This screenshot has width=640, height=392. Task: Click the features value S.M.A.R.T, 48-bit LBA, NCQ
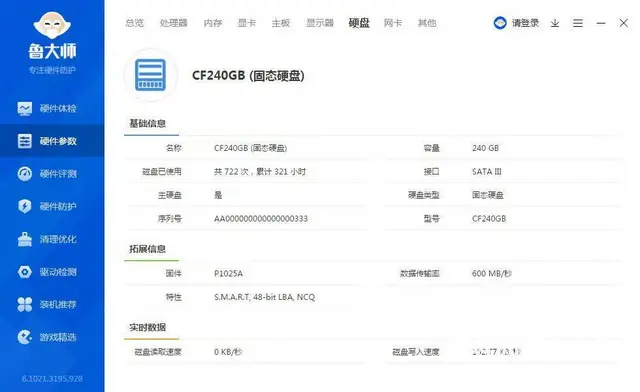(264, 297)
